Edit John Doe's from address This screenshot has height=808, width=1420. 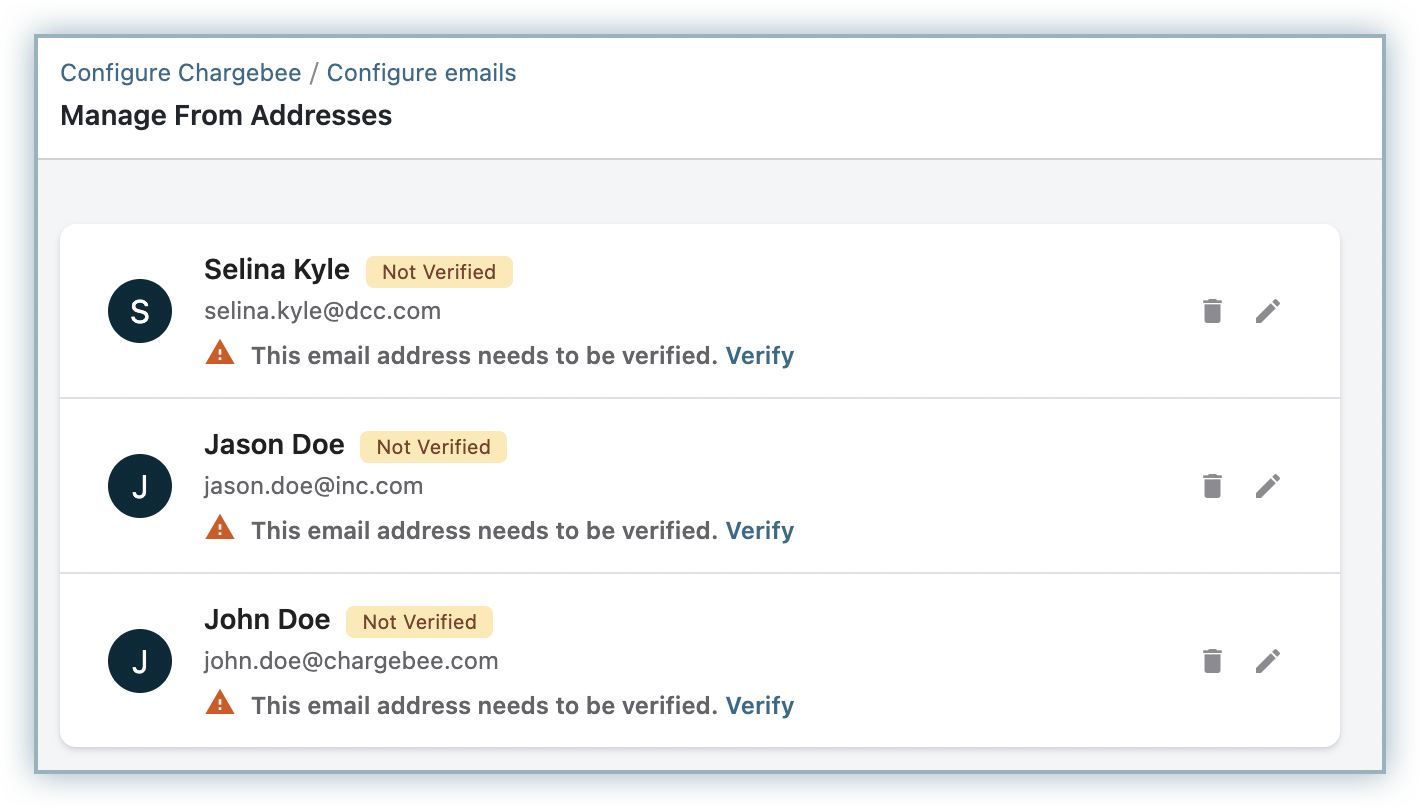click(x=1267, y=661)
